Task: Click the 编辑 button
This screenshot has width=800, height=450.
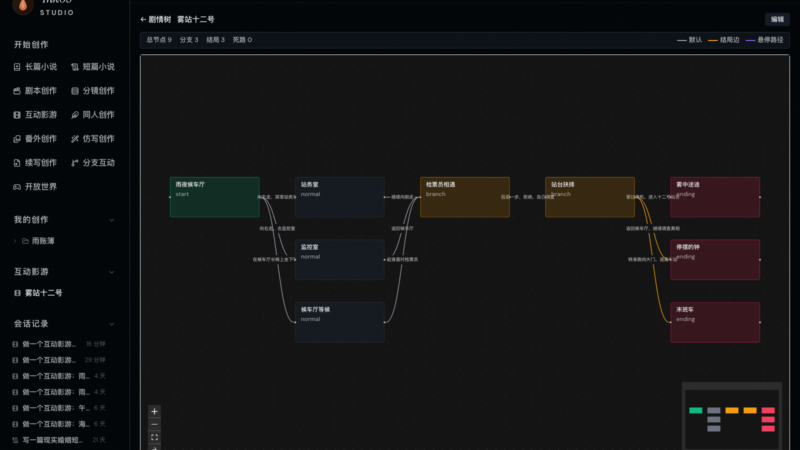Action: click(777, 19)
